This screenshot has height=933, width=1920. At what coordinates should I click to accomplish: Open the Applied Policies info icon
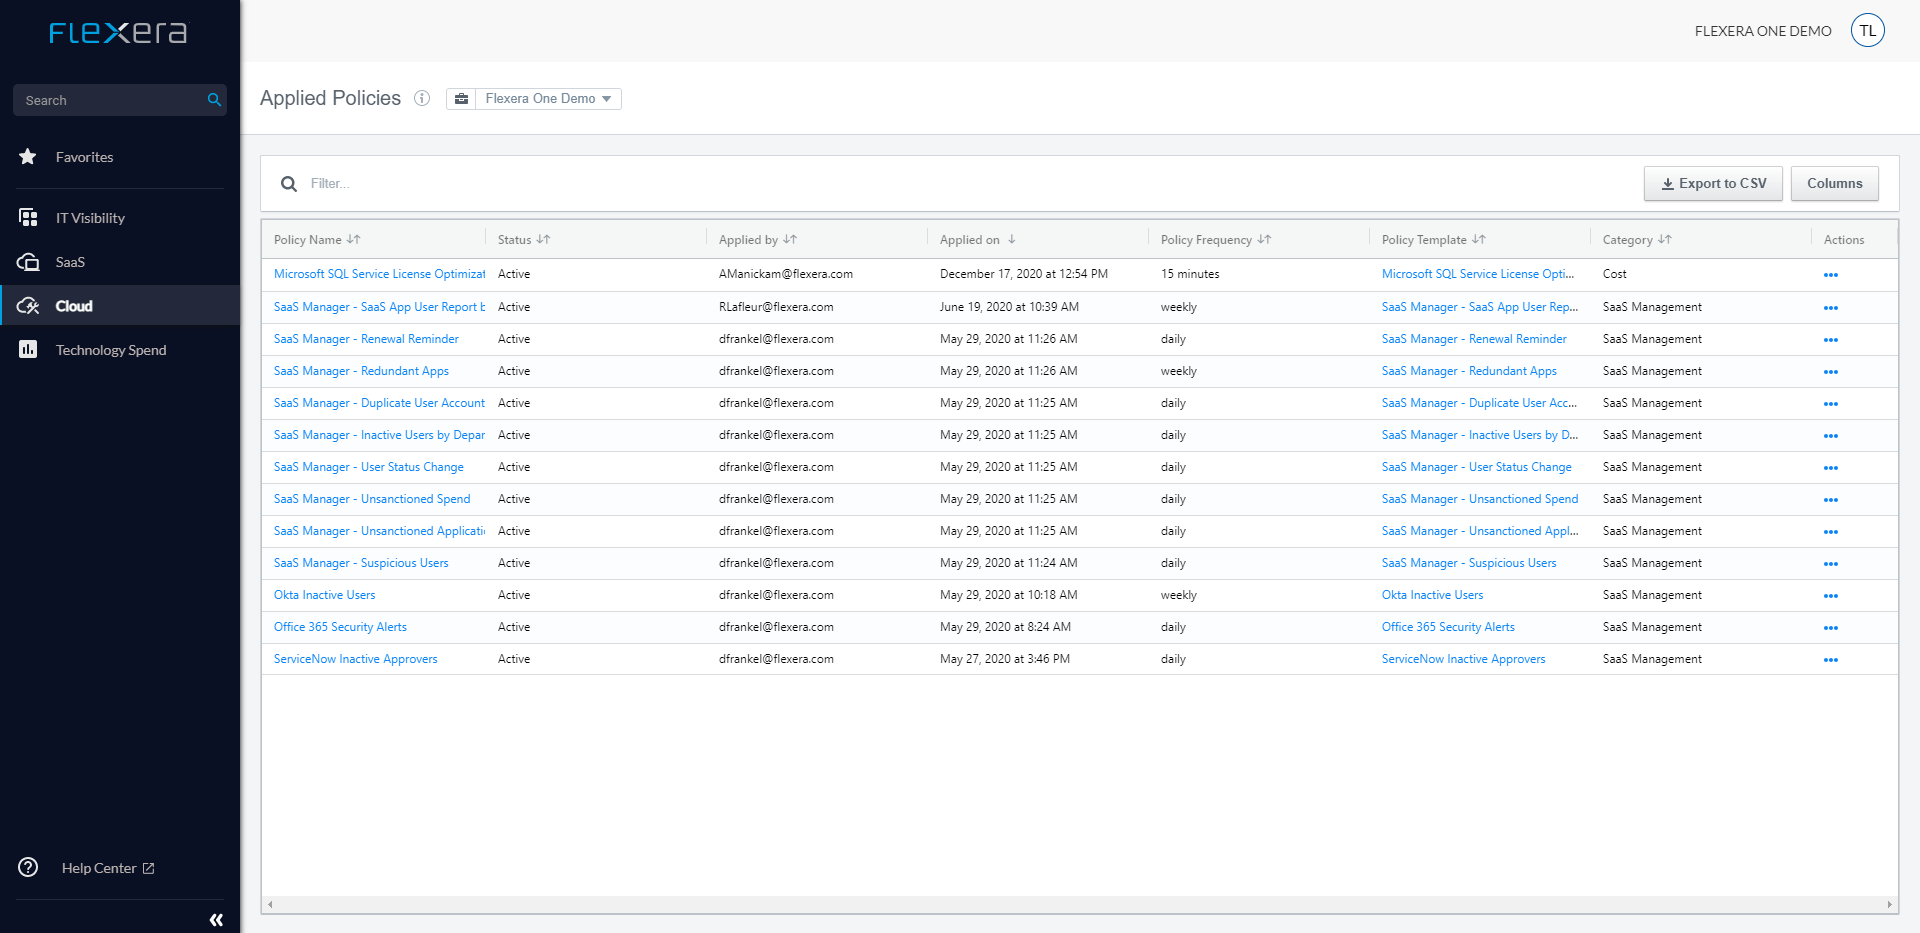click(422, 98)
